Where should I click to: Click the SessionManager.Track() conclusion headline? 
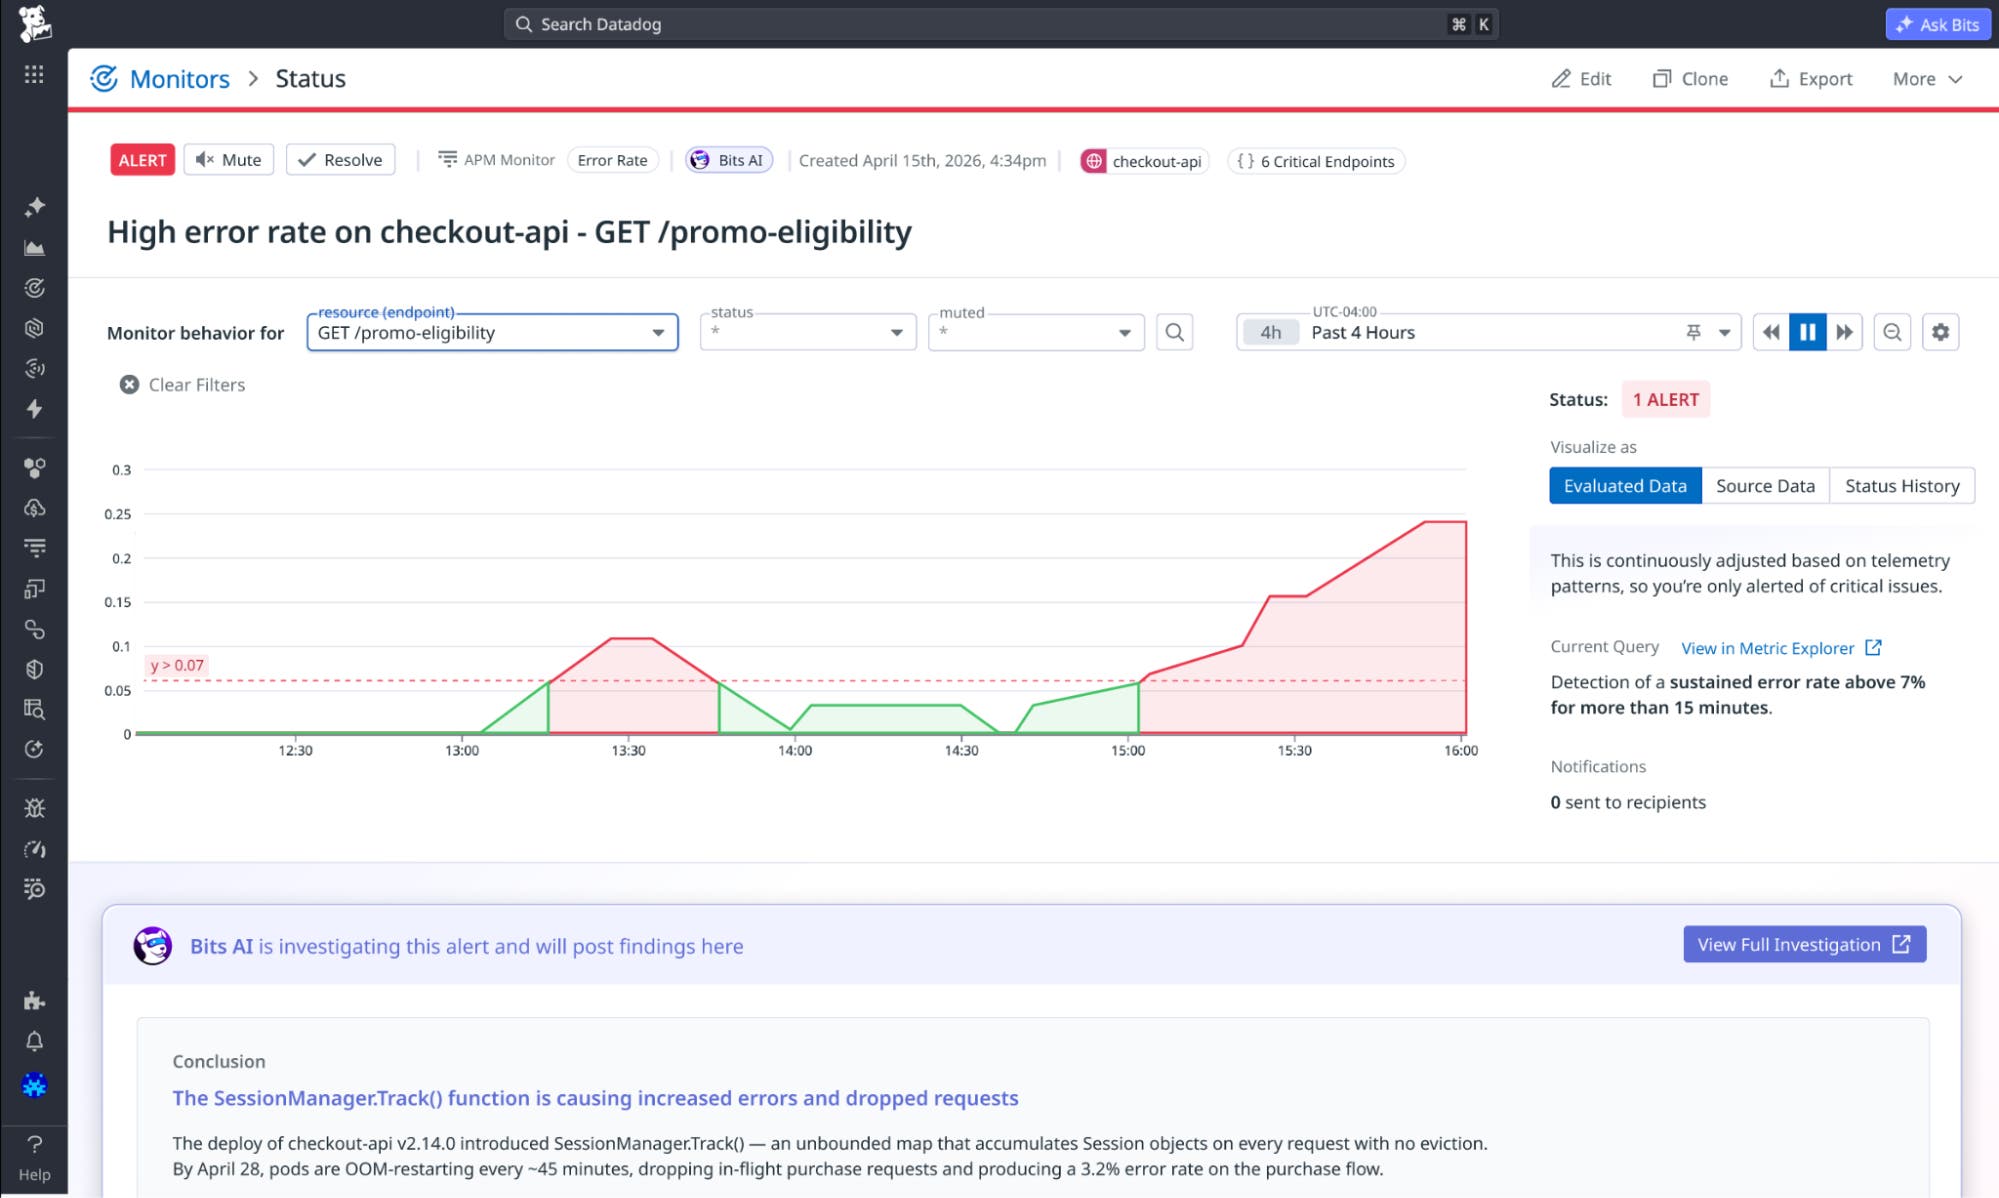click(595, 1098)
